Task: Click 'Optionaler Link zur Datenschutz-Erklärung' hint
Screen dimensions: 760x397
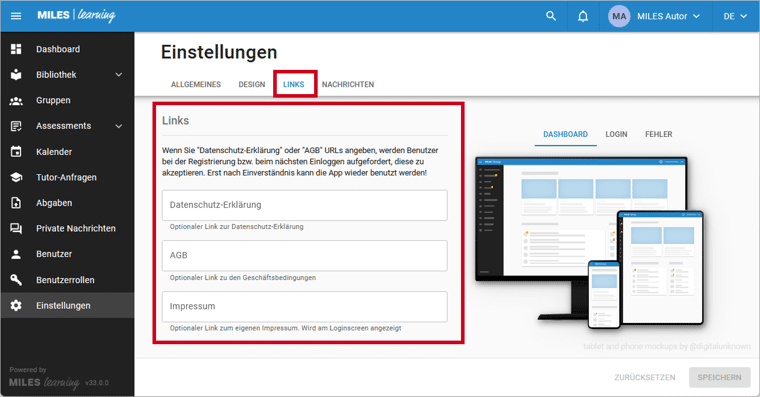Action: coord(237,226)
